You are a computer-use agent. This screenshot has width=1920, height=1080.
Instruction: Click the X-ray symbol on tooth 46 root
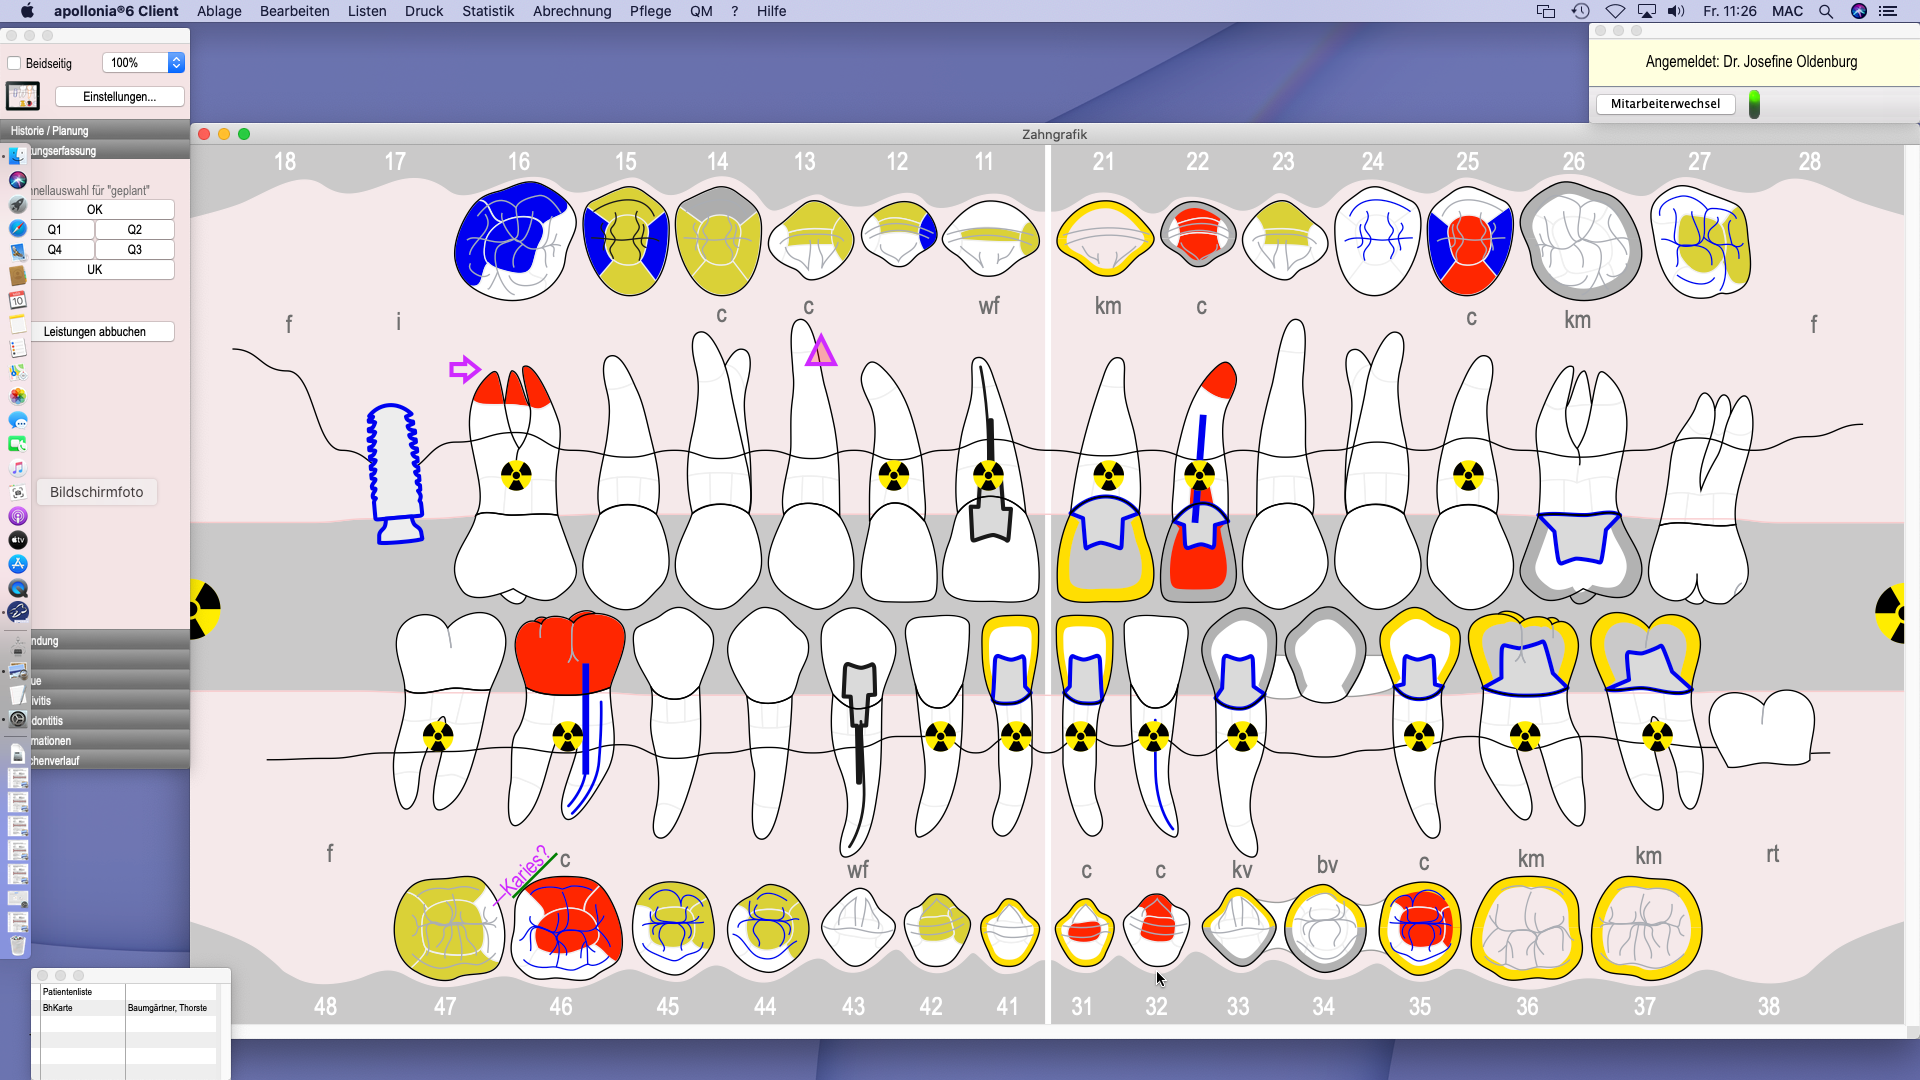(x=567, y=738)
